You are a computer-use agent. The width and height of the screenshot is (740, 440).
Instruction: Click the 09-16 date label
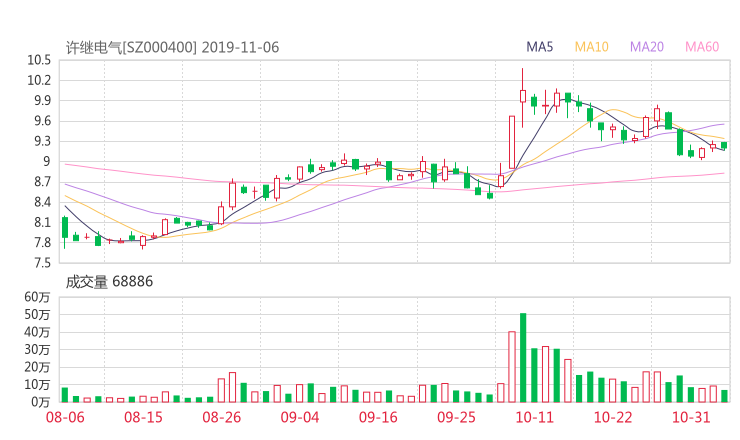pos(378,417)
